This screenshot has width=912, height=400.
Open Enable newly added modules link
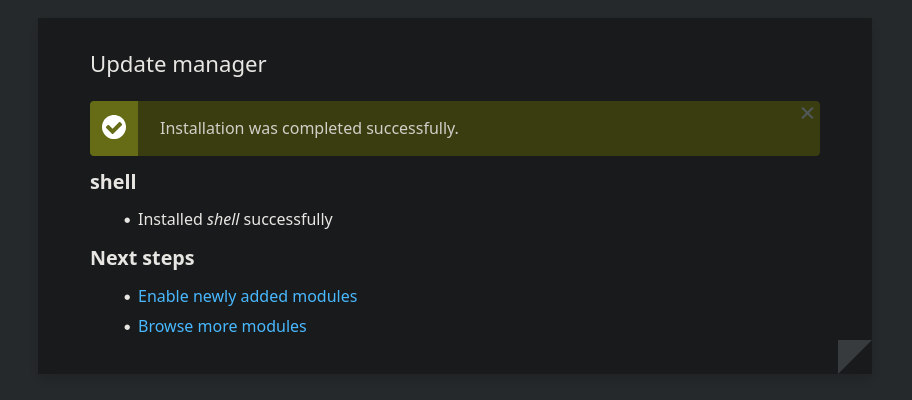tap(247, 297)
